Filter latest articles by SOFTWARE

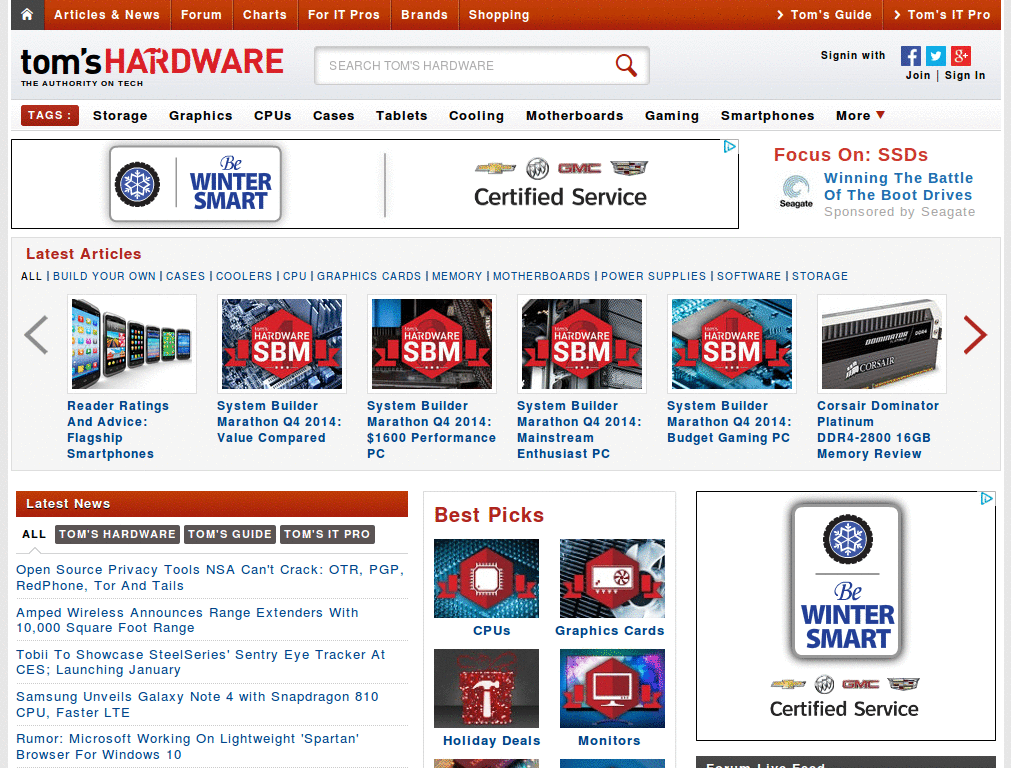click(x=749, y=276)
